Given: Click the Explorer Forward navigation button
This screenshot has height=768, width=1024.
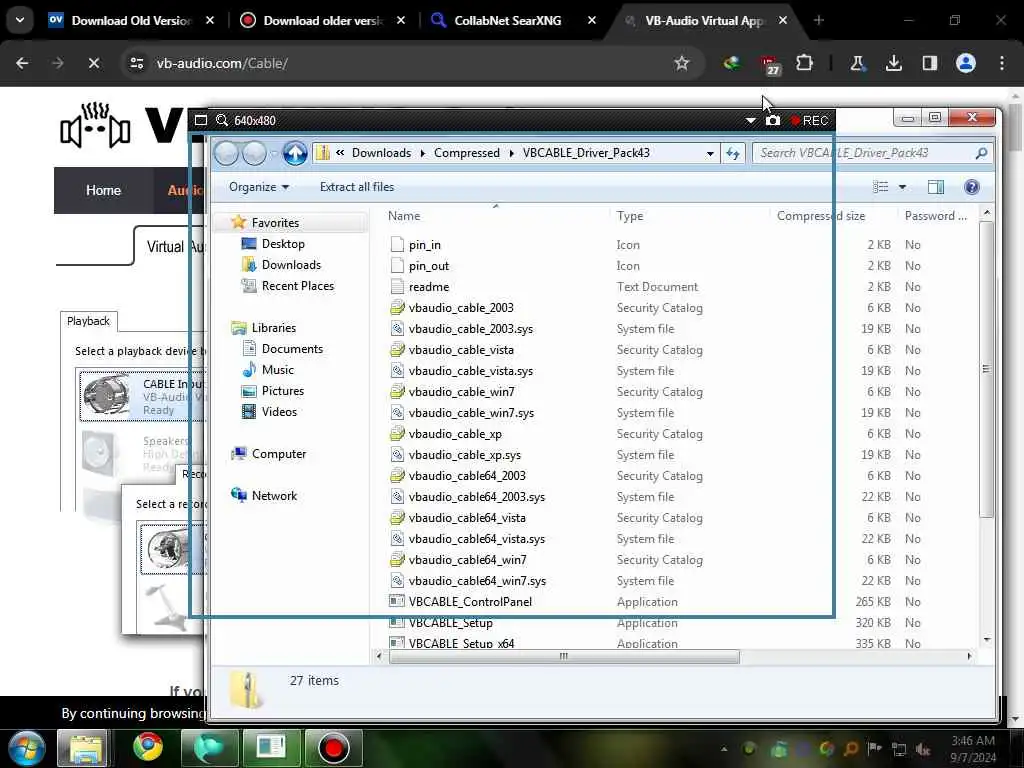Looking at the screenshot, I should point(254,153).
